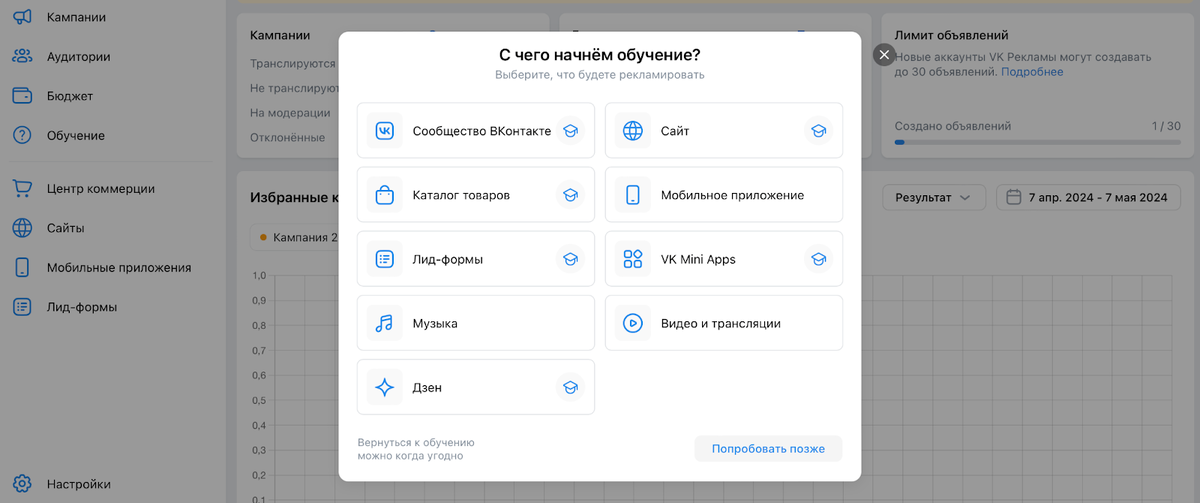Go to Бюджет in the sidebar
Viewport: 1200px width, 503px height.
[70, 96]
